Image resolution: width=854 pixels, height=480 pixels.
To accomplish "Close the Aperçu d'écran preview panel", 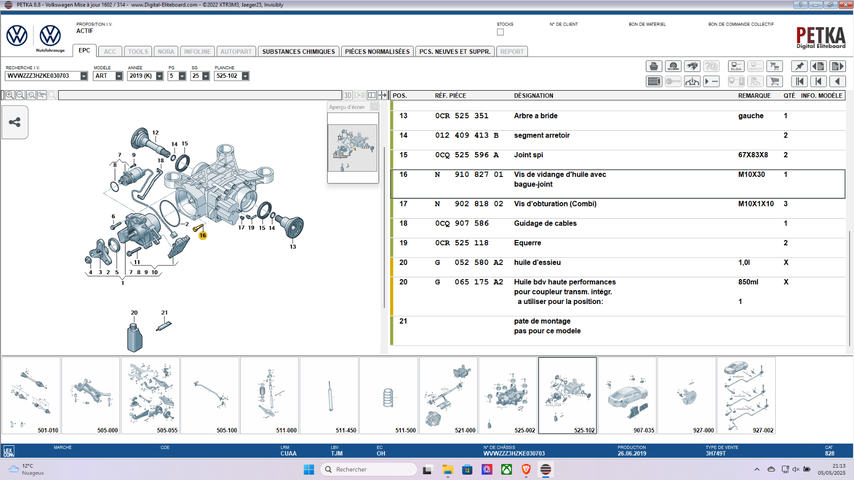I will 374,107.
